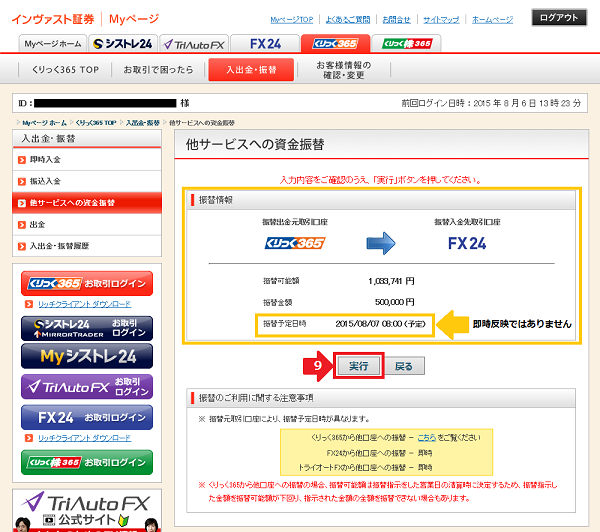Image resolution: width=600 pixels, height=532 pixels.
Task: Click the FX24 お取引ログイン blue button
Action: [x=87, y=417]
